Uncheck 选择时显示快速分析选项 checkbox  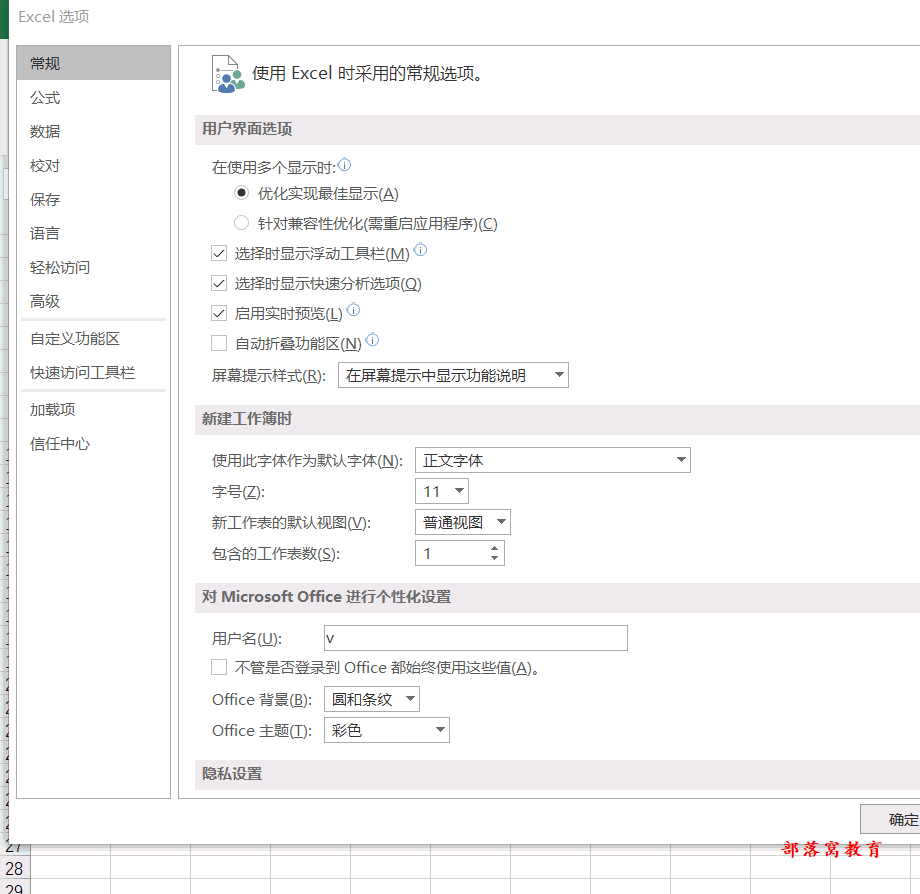pos(219,283)
